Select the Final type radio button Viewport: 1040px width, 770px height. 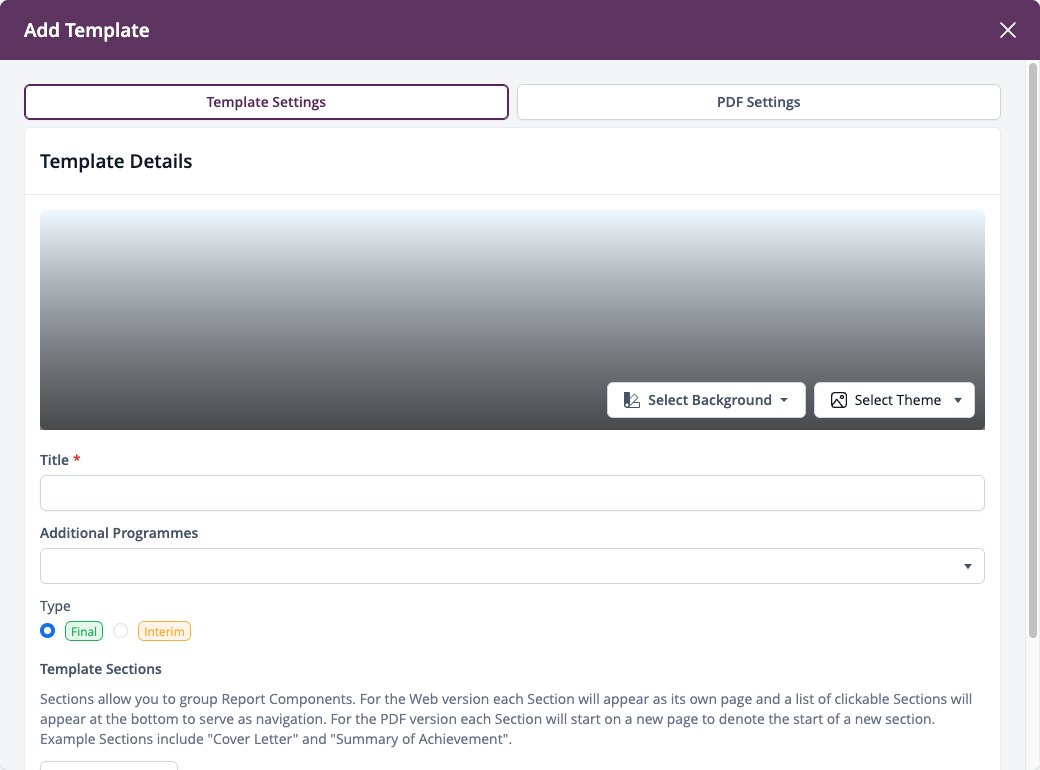47,630
